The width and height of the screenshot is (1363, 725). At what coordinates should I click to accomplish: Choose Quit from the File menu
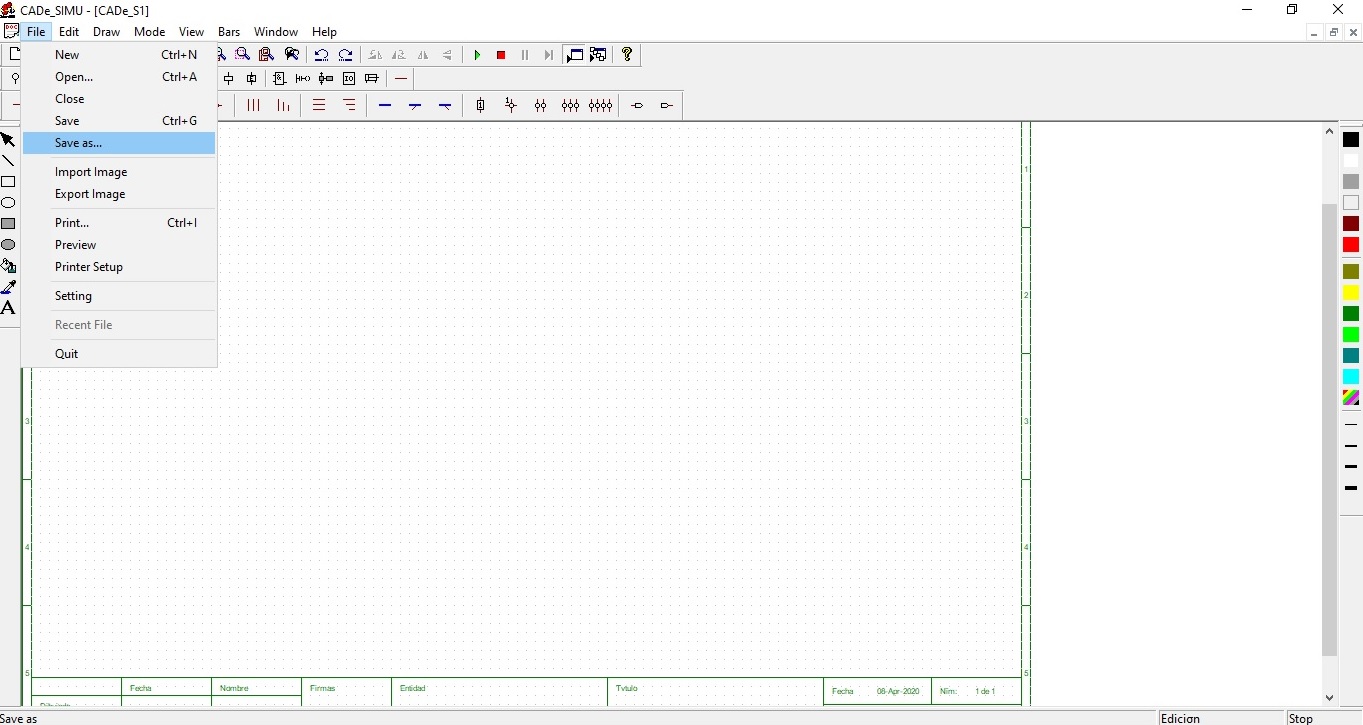tap(119, 354)
